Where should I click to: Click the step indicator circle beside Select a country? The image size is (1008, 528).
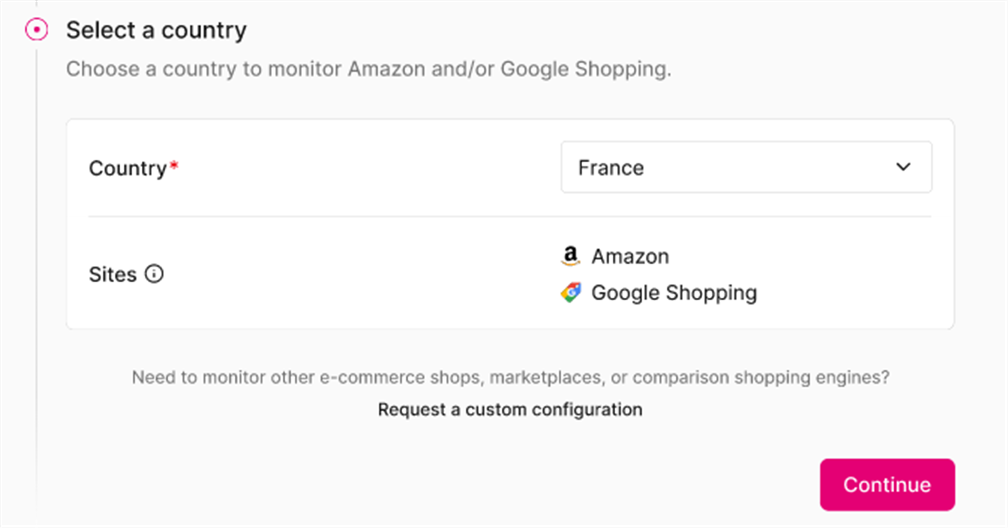tap(36, 30)
